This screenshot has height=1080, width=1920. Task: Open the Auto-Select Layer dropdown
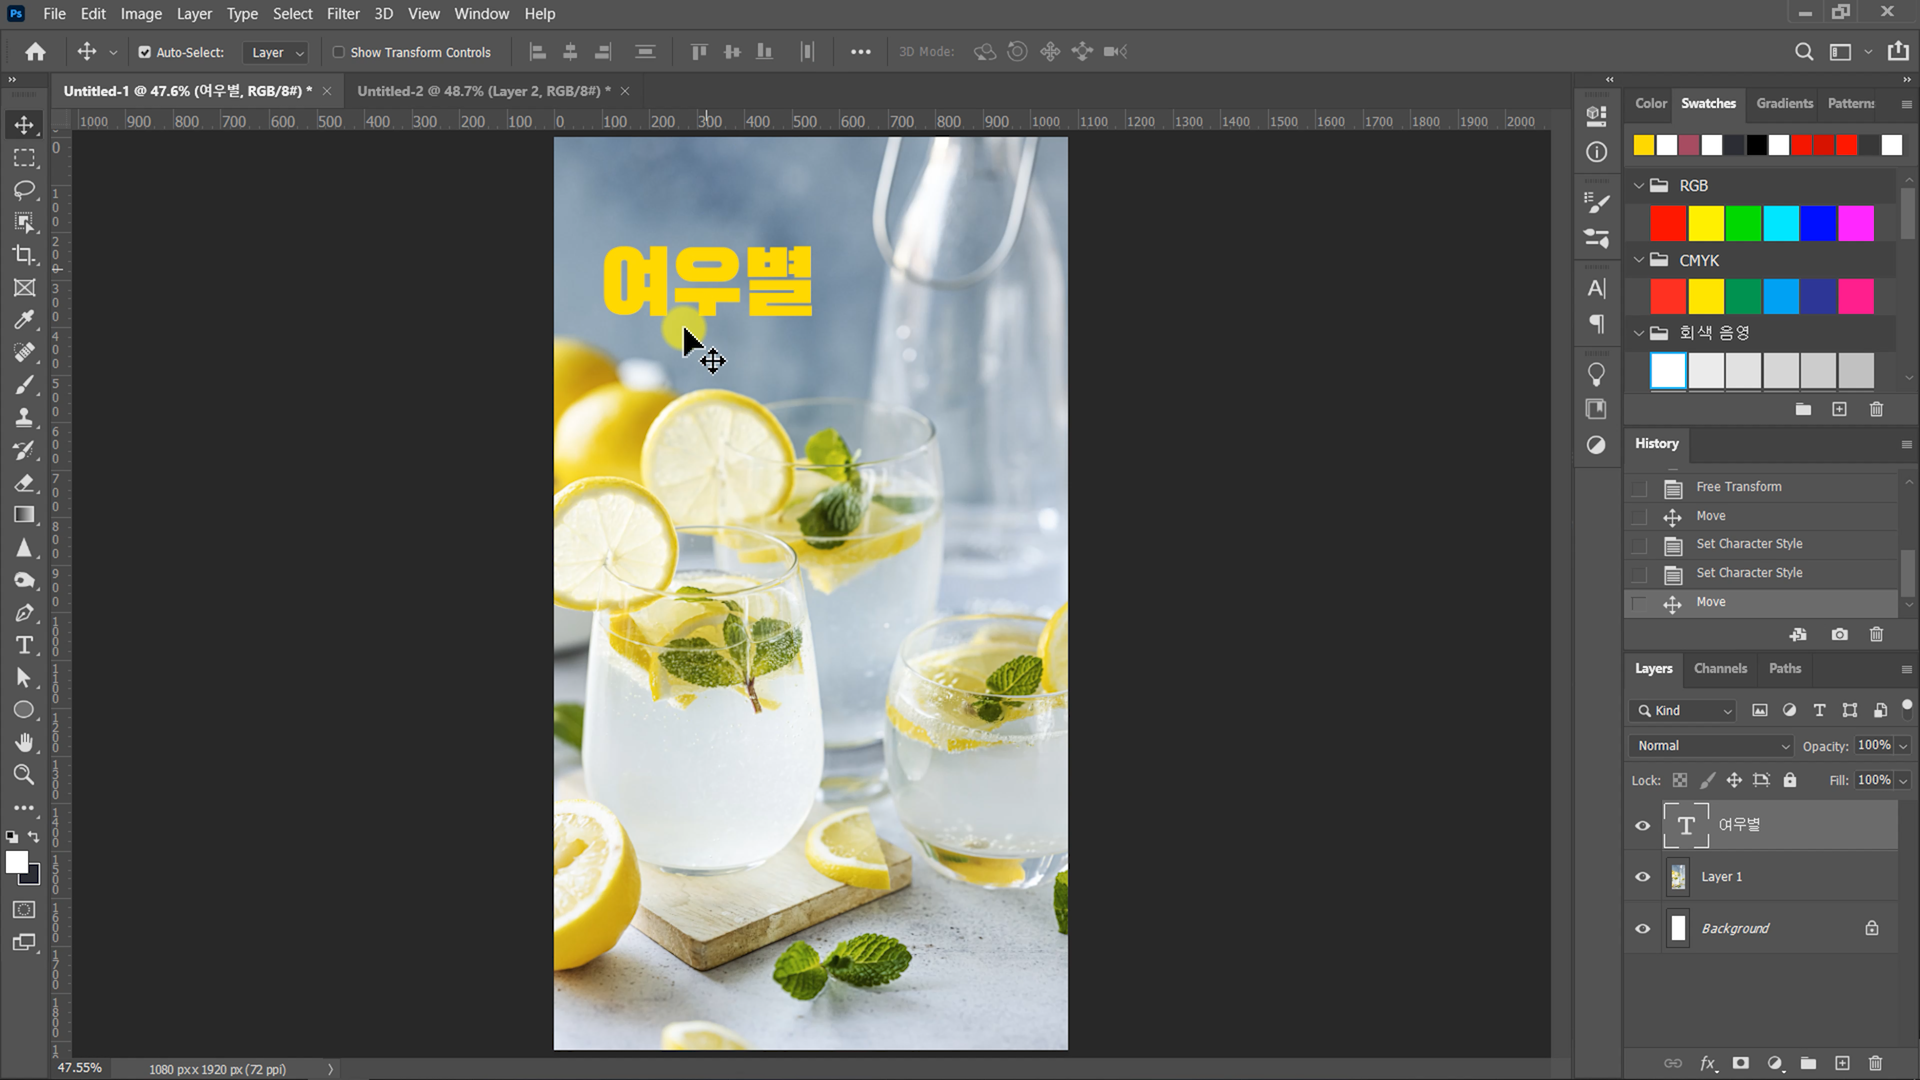click(277, 52)
